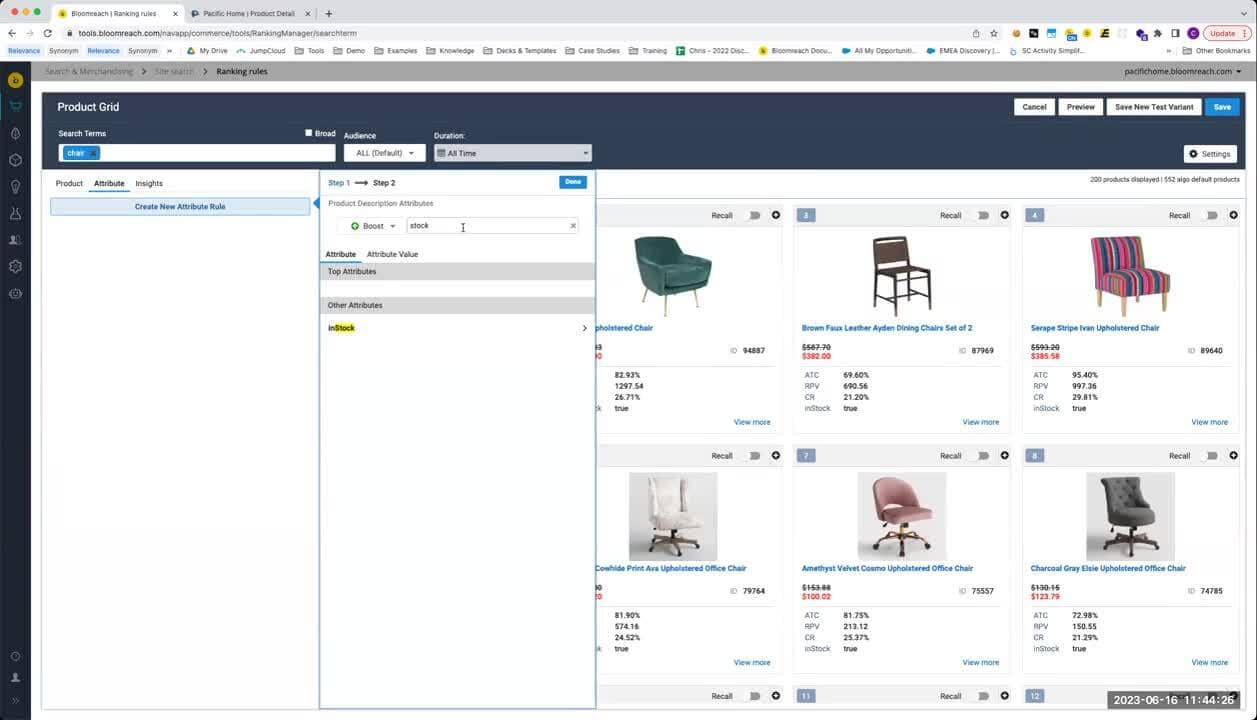Screen dimensions: 1257x720
Task: Click the Serape Stripe chair thumbnail
Action: pos(1128,275)
